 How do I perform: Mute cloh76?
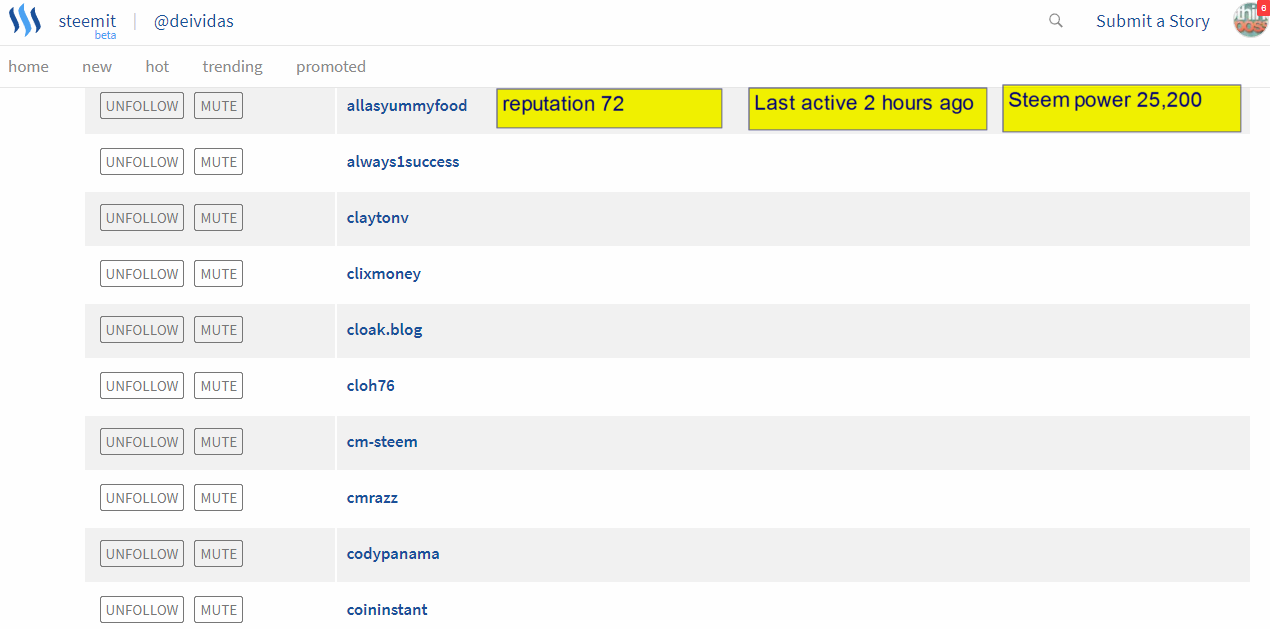pyautogui.click(x=218, y=386)
